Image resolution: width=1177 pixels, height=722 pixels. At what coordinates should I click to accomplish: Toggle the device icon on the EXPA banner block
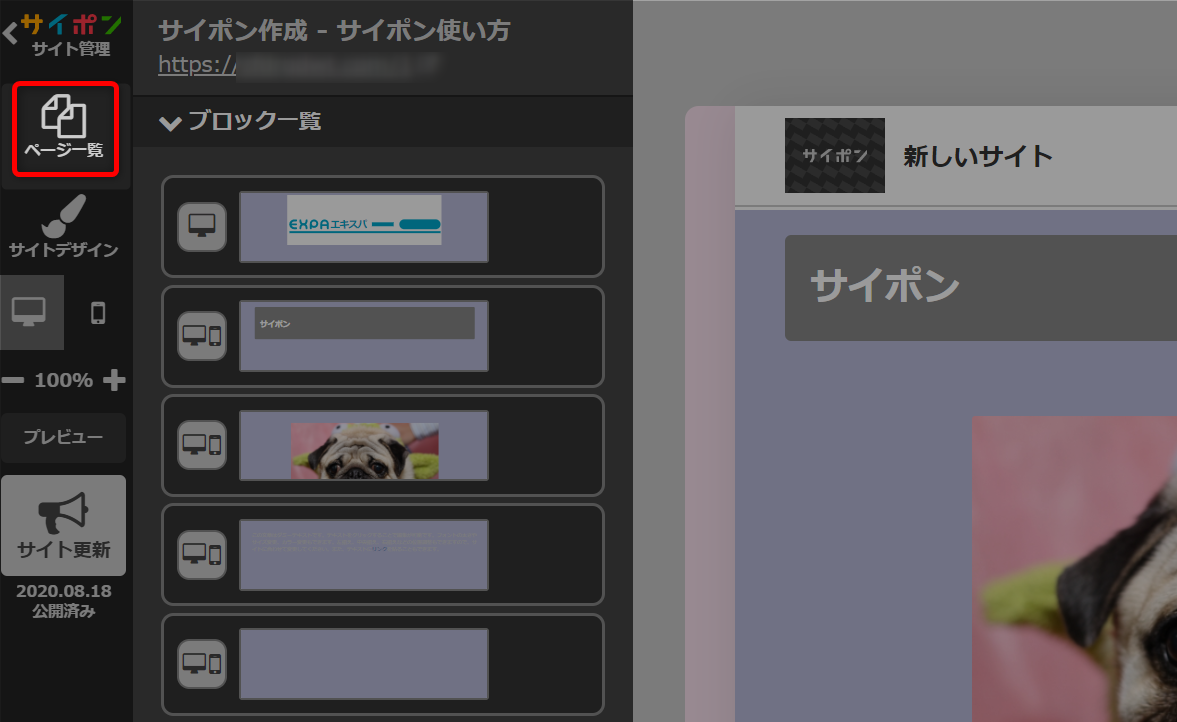point(202,227)
